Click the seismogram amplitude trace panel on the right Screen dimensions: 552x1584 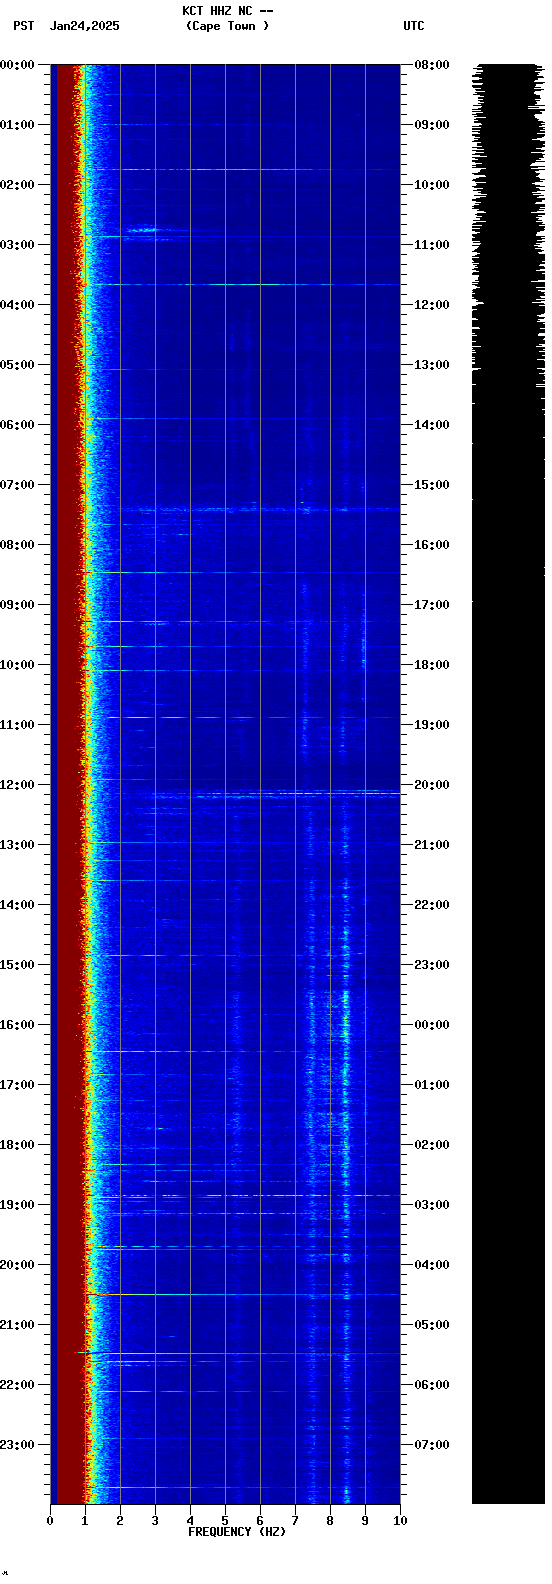[x=509, y=784]
